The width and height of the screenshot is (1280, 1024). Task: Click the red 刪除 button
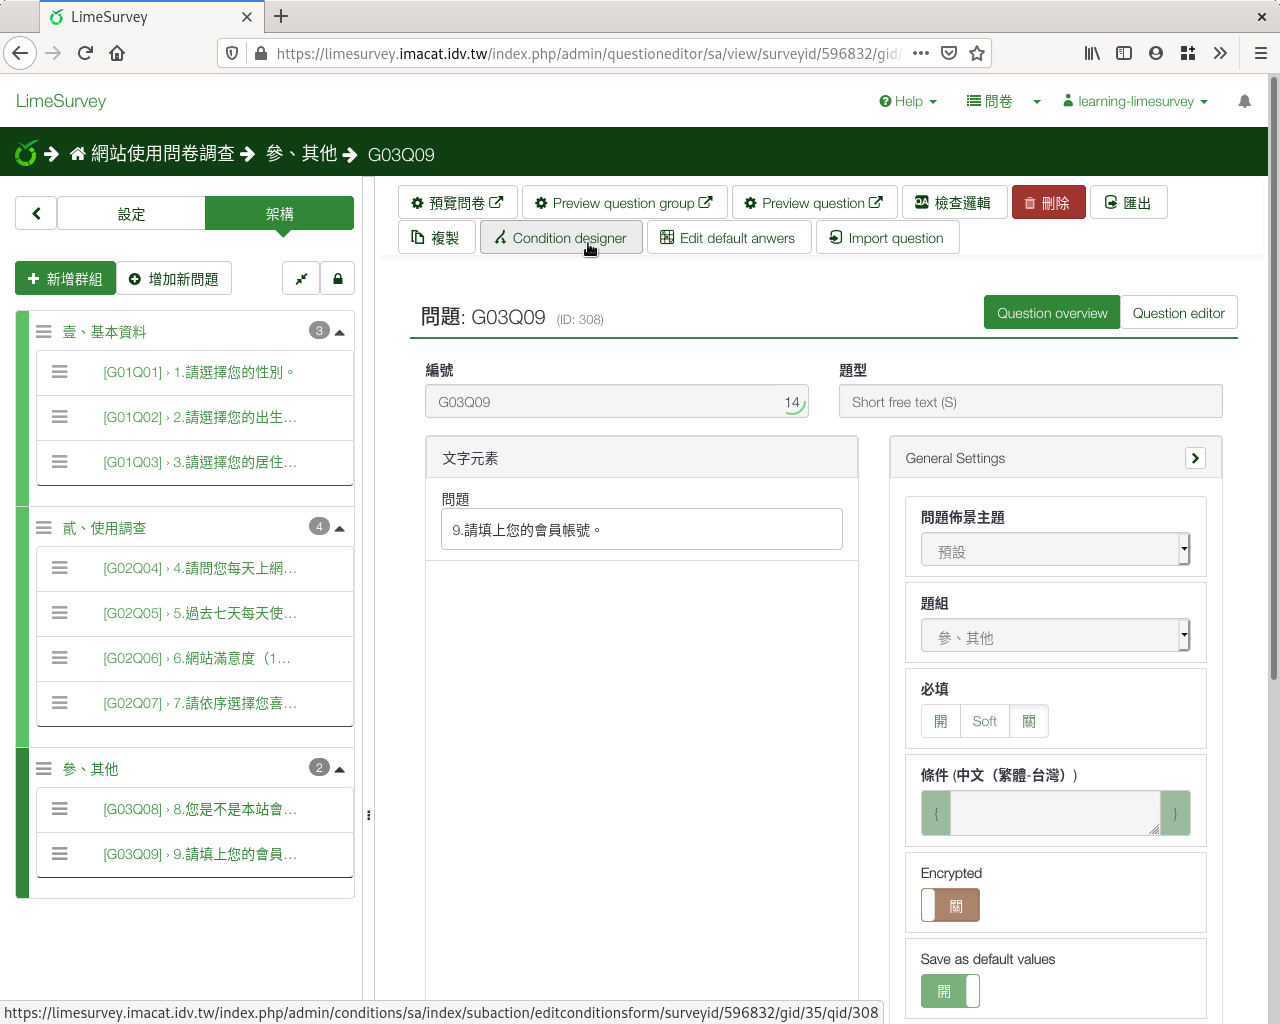(x=1048, y=203)
